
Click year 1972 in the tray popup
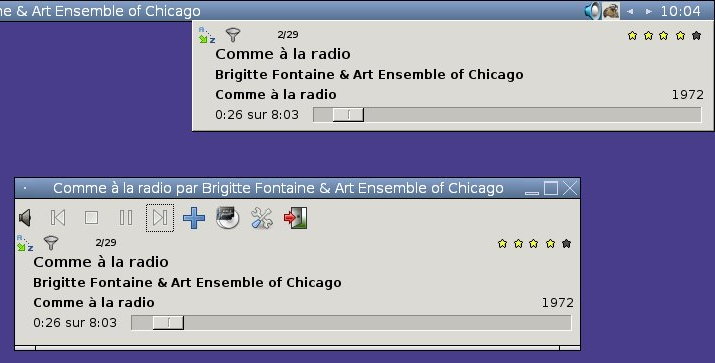[x=688, y=95]
